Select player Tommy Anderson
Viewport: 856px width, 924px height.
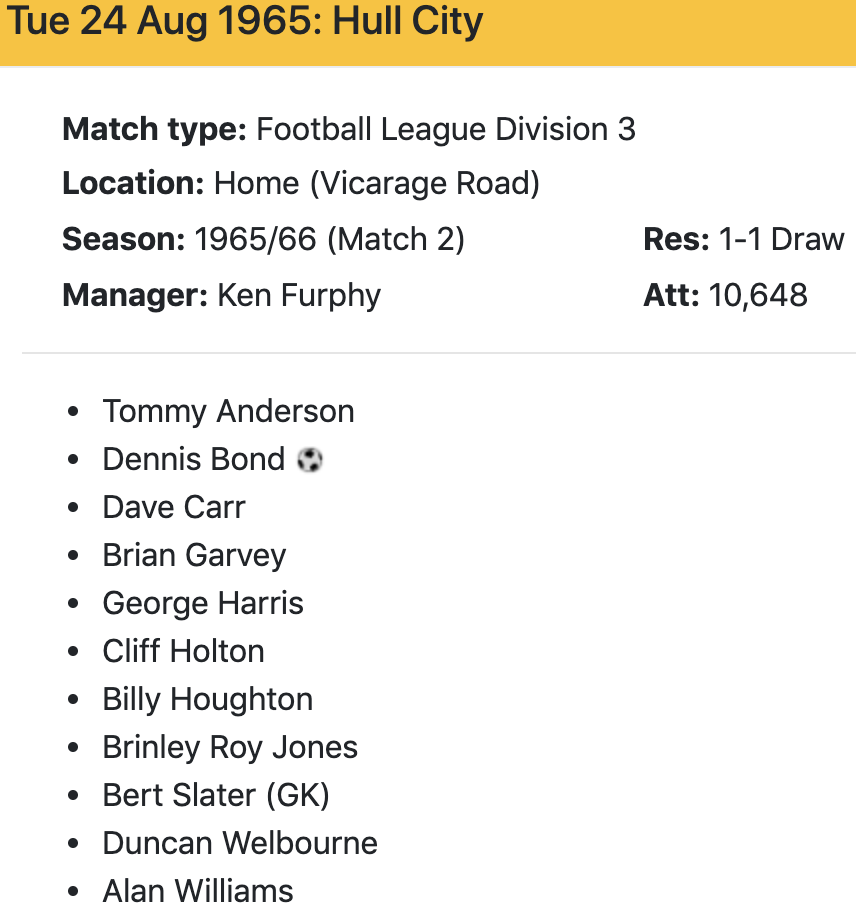point(228,411)
